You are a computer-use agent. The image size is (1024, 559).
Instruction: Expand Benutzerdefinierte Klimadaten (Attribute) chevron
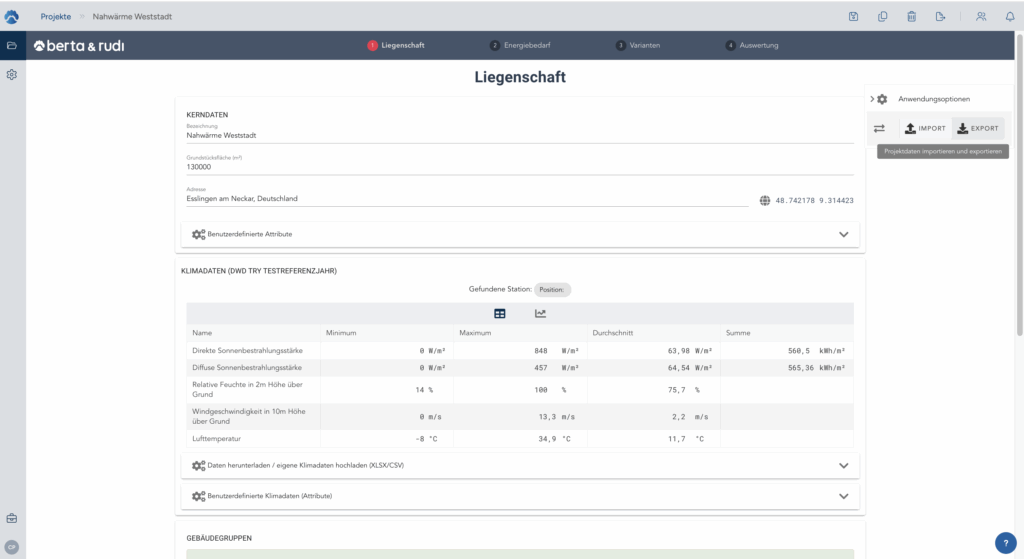[844, 496]
